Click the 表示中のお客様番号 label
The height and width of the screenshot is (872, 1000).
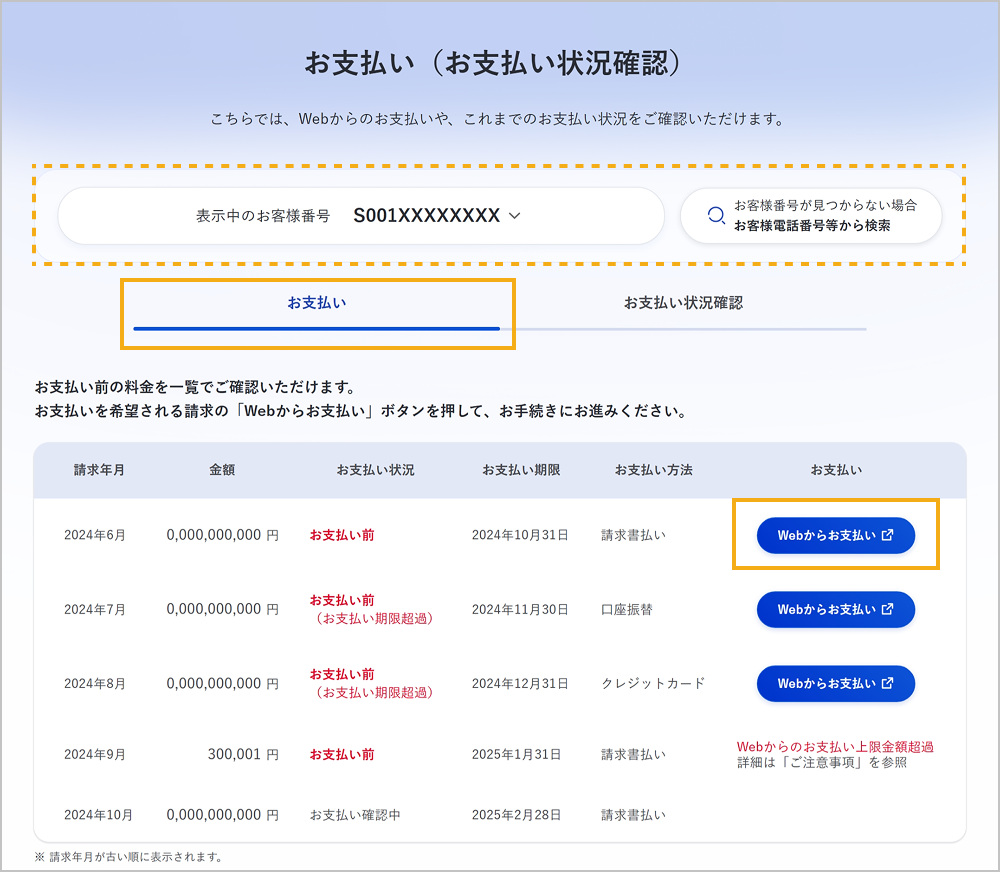coord(263,216)
